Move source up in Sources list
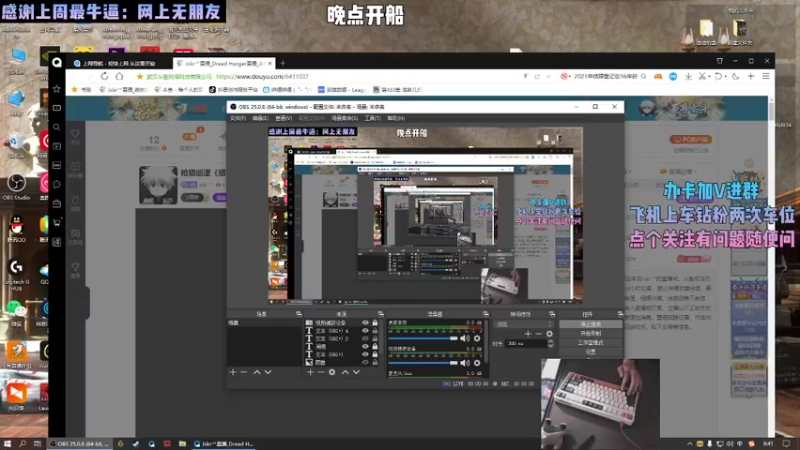The image size is (800, 450). coord(345,372)
